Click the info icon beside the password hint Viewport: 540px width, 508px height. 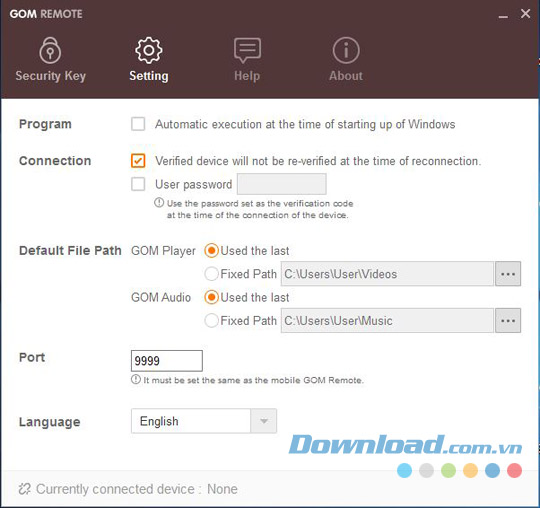coord(159,203)
